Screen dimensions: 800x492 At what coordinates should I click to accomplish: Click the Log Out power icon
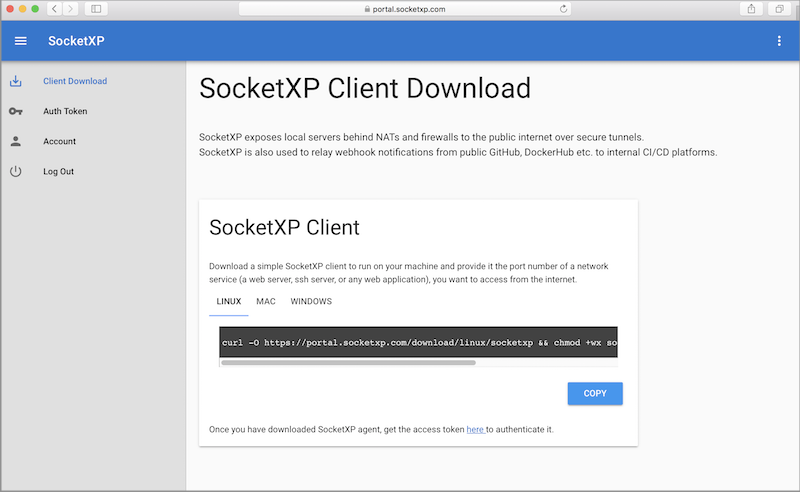pos(16,171)
